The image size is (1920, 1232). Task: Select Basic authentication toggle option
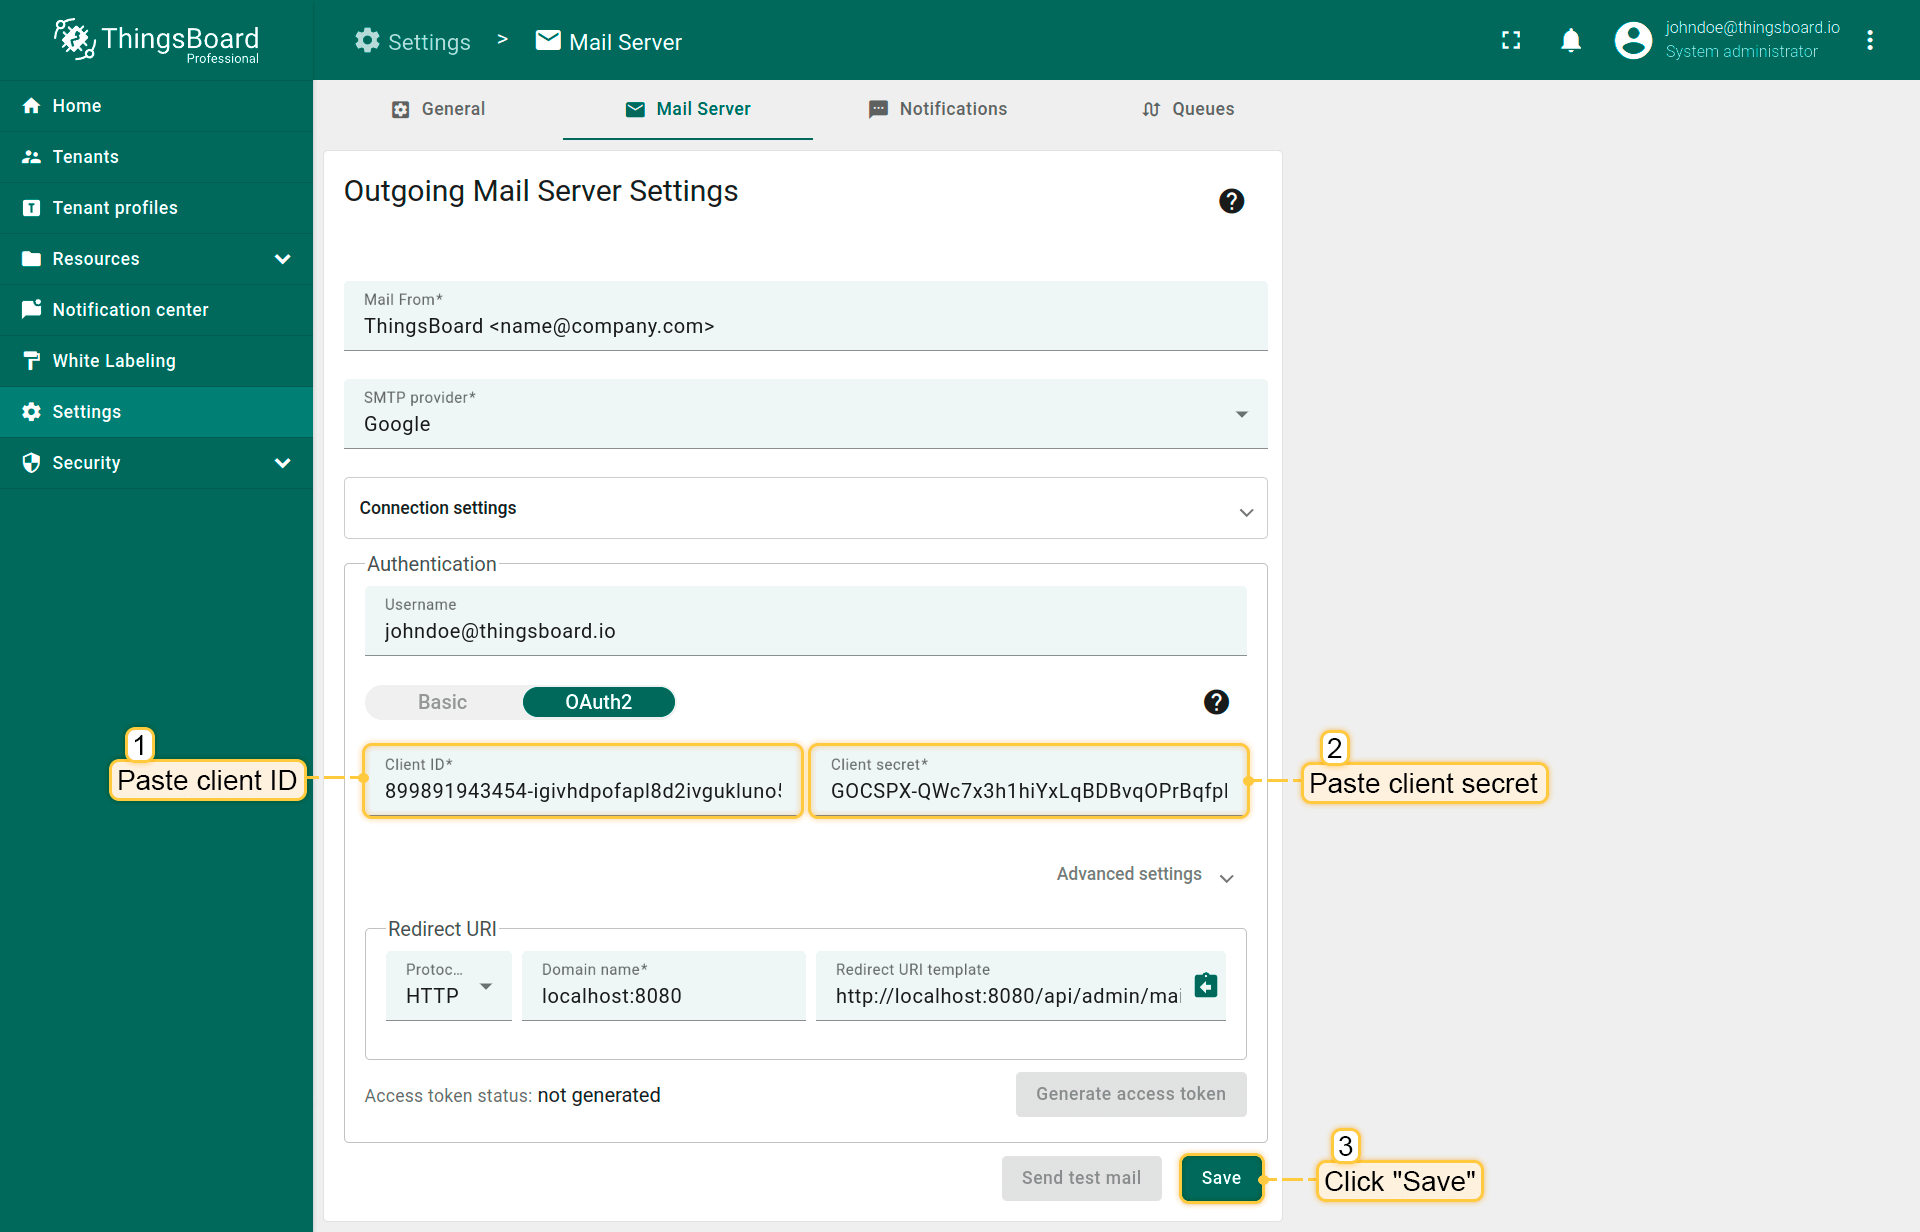tap(443, 702)
